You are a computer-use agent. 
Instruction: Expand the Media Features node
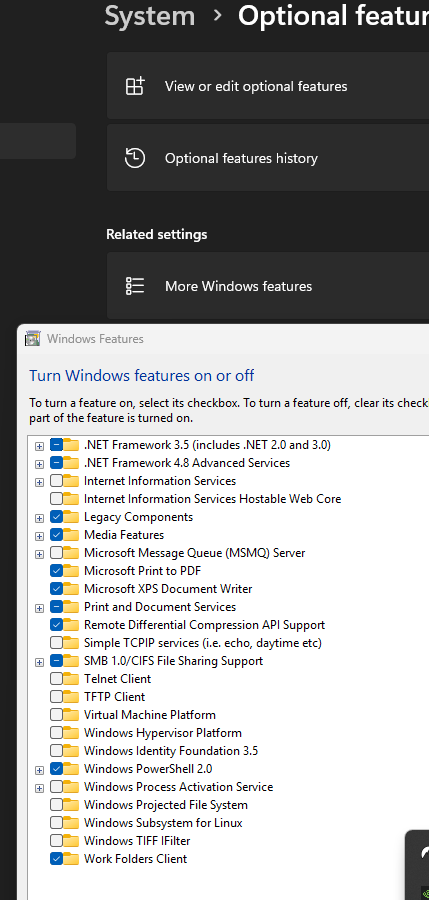[x=39, y=536]
